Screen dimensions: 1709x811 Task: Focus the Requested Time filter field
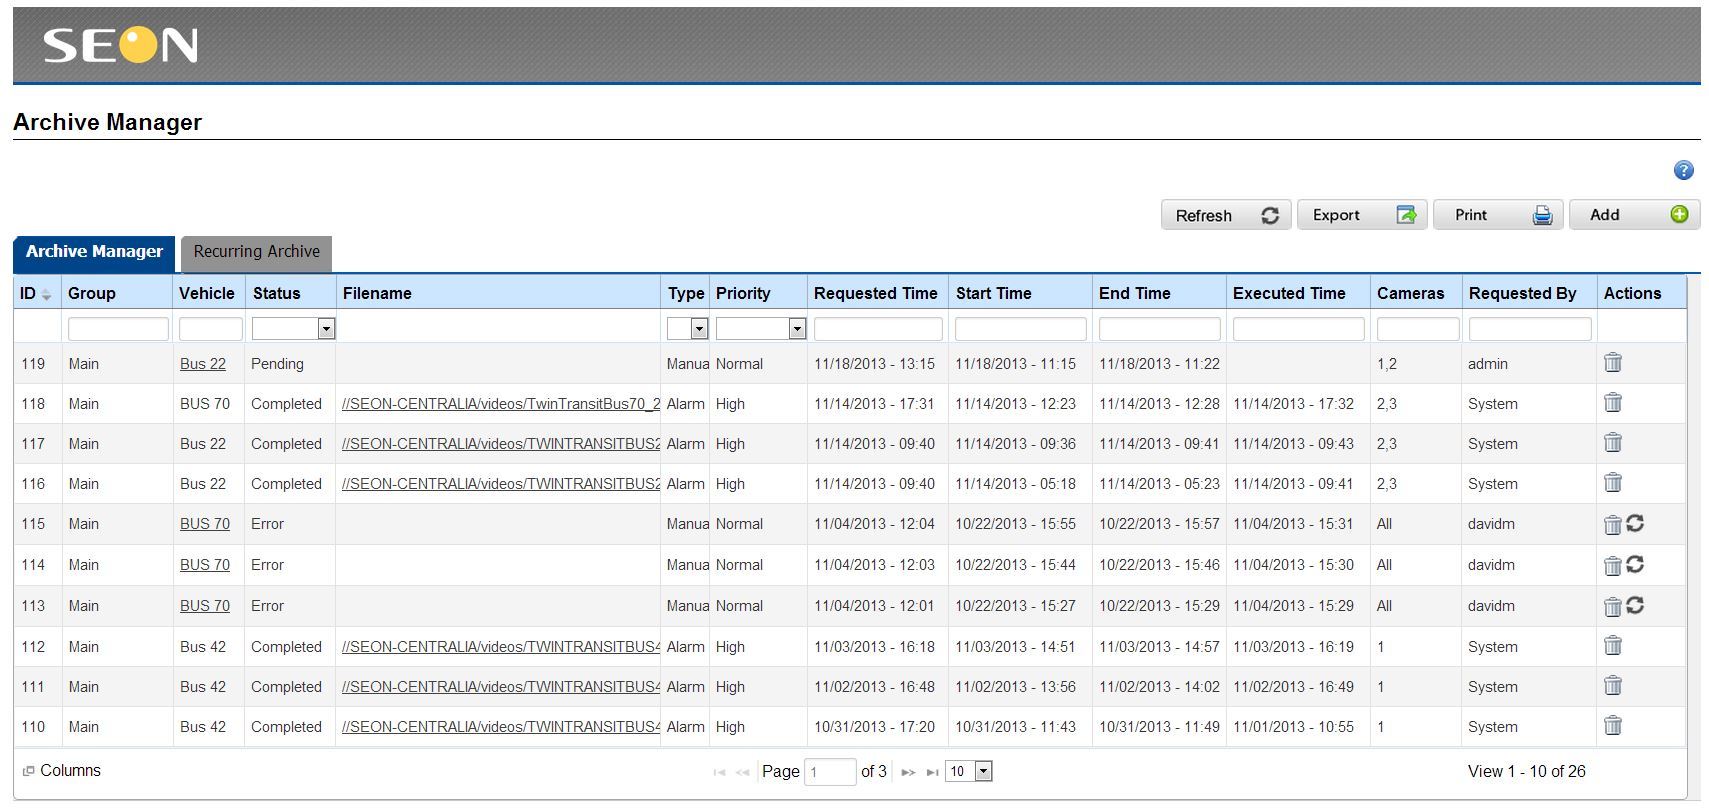tap(878, 328)
